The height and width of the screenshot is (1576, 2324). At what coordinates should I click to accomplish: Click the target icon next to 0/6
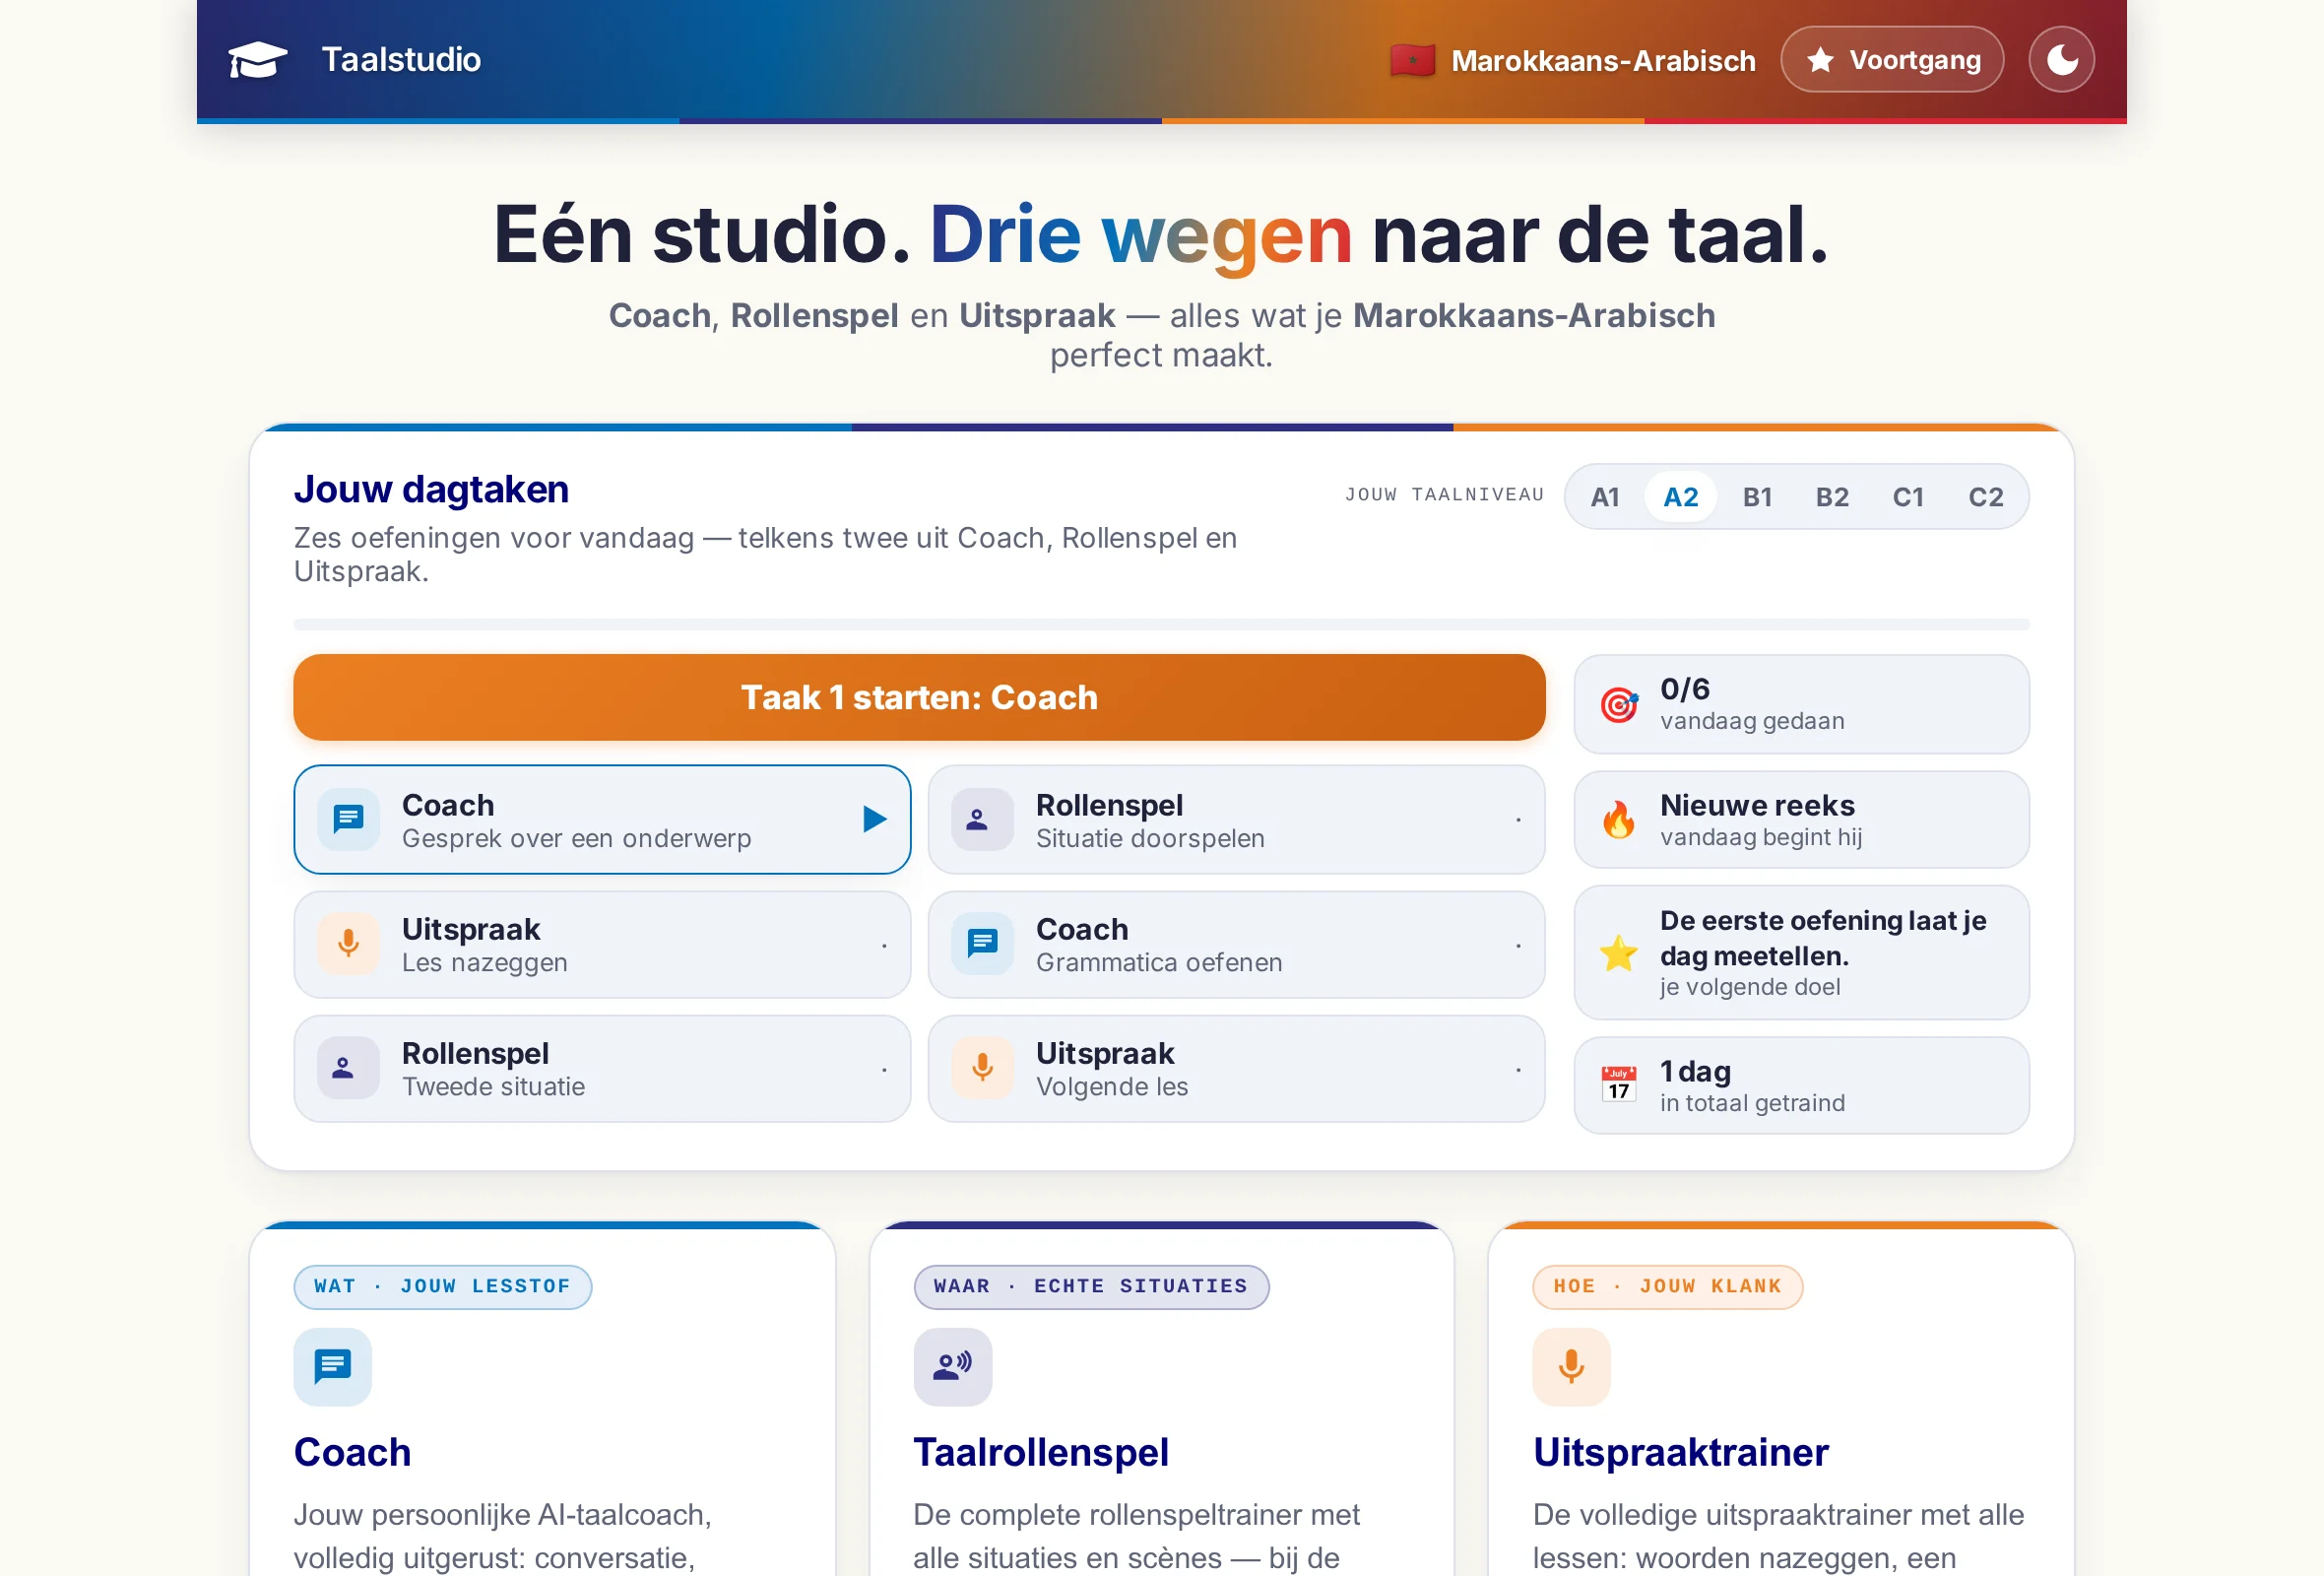1618,705
